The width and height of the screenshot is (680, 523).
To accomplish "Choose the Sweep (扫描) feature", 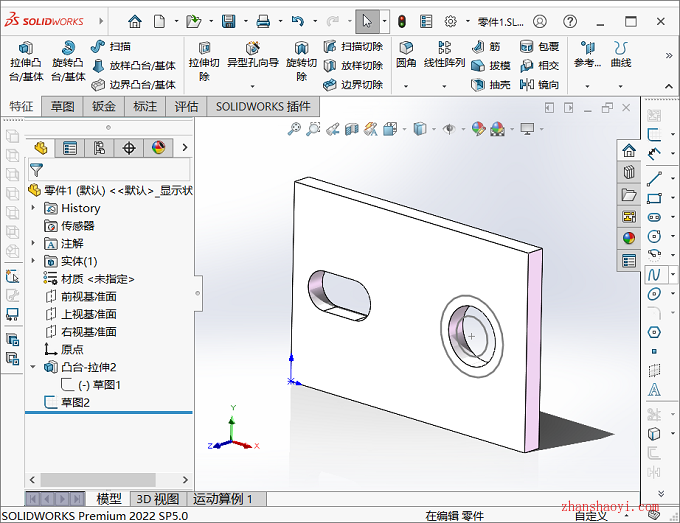I will point(111,46).
